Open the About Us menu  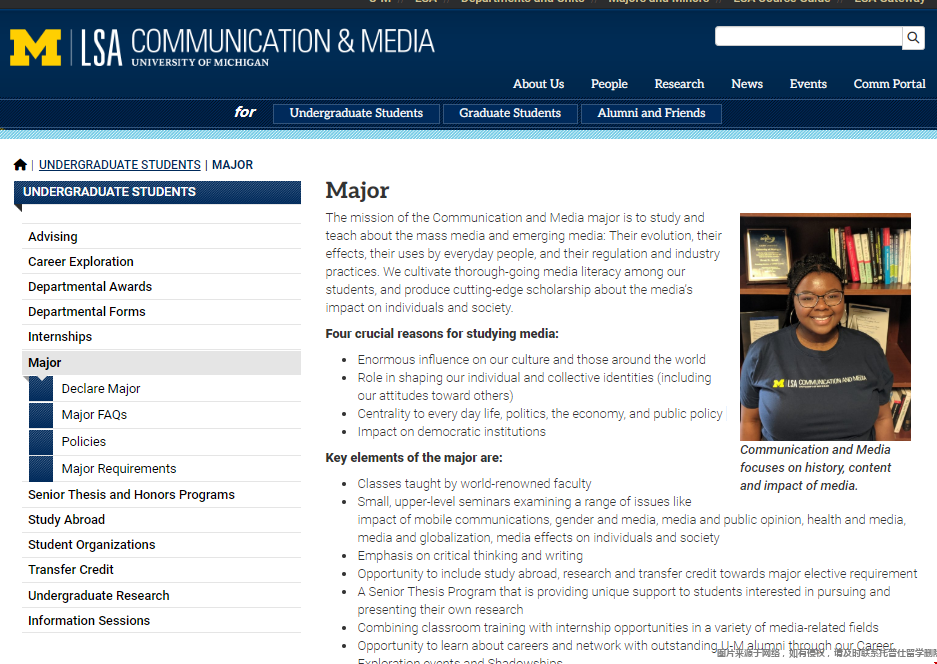pos(538,84)
